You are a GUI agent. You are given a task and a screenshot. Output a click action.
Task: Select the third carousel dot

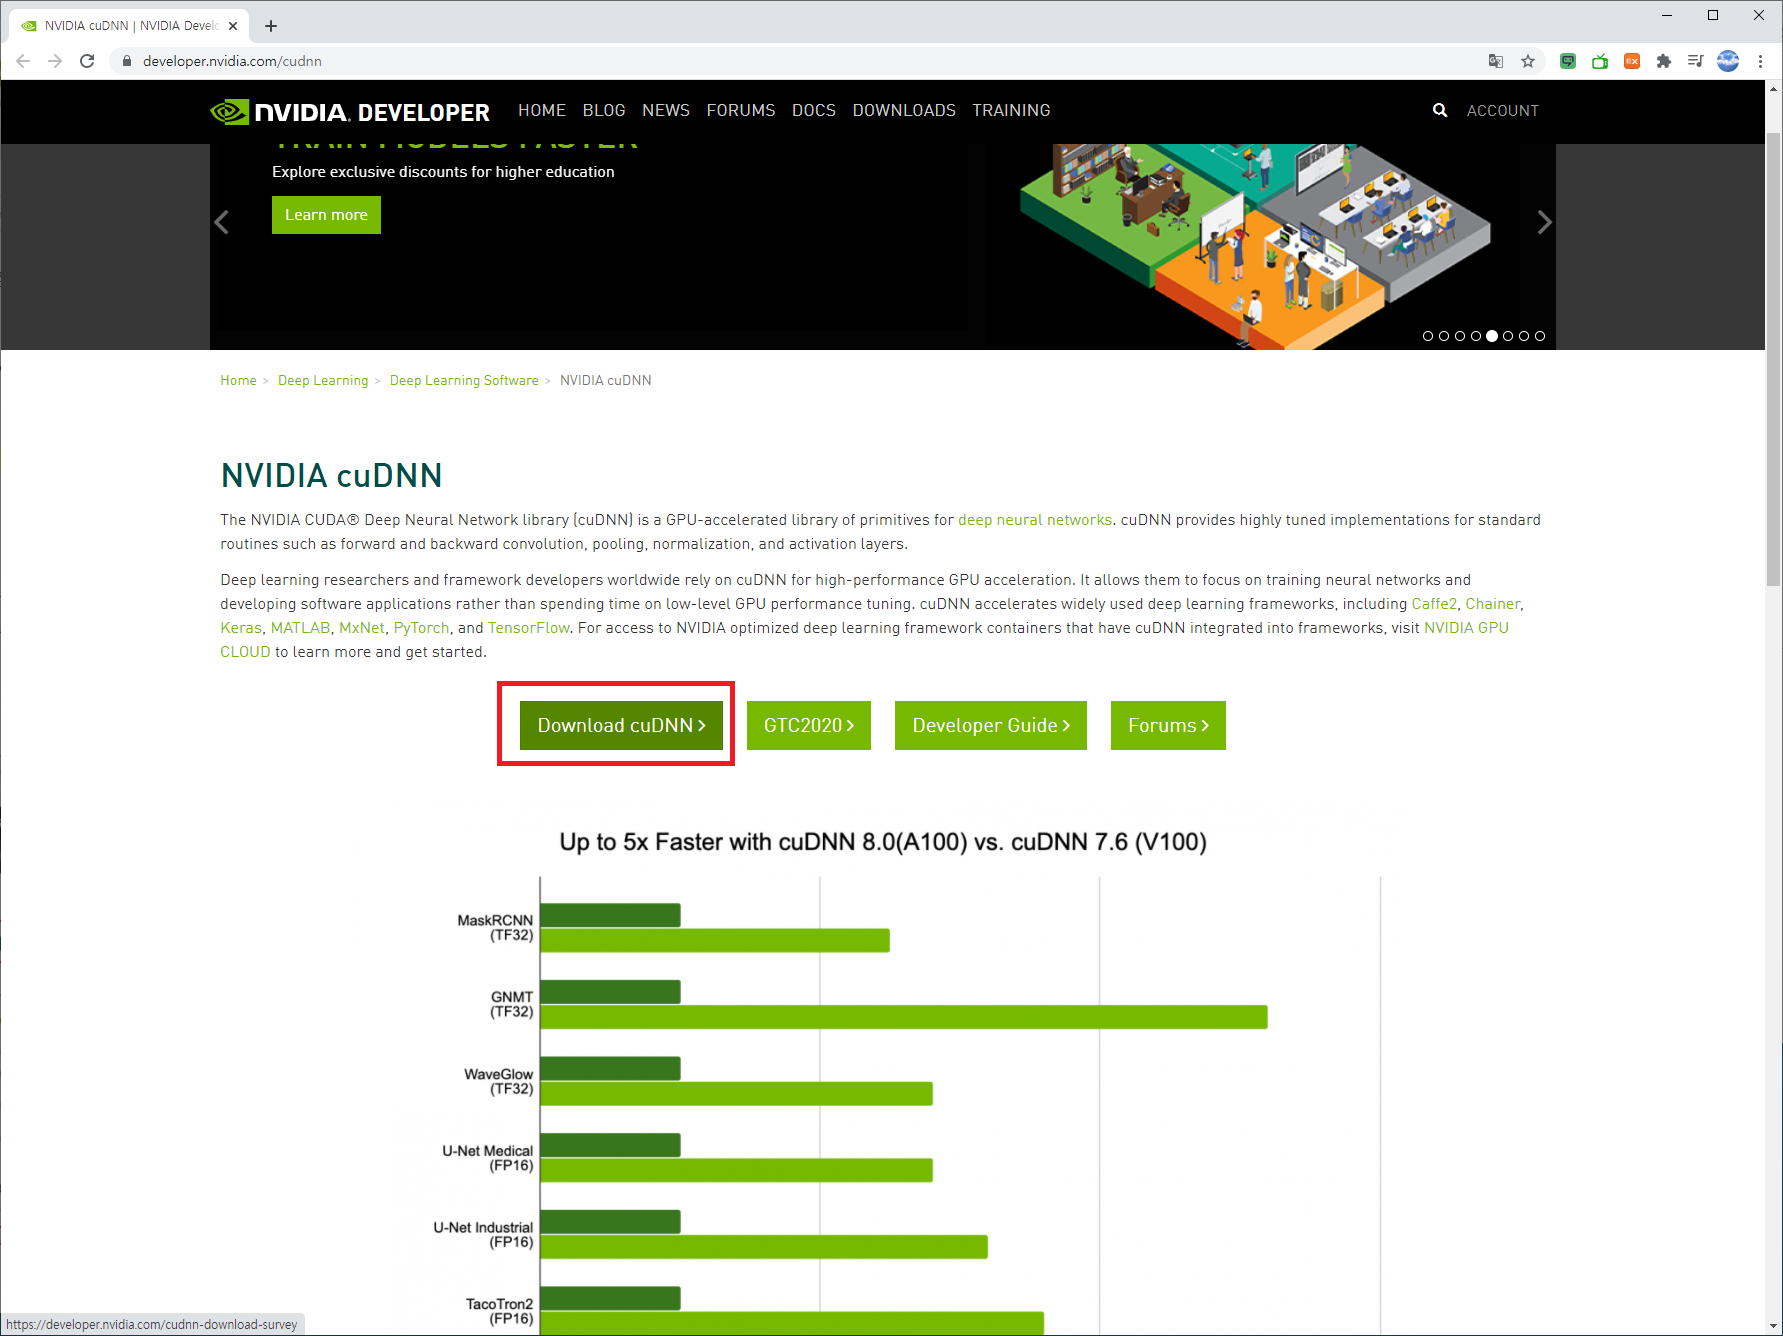(x=1460, y=336)
